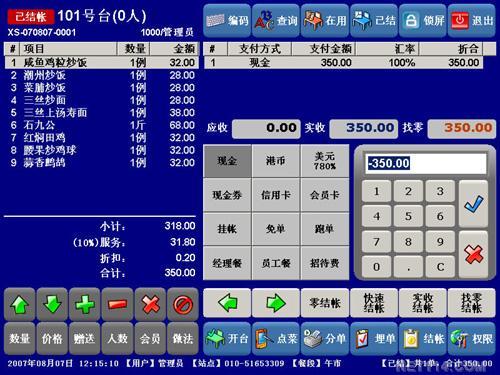Viewport: 500px width, 375px height.
Task: Select order row 潮州炒饭
Action: point(102,75)
